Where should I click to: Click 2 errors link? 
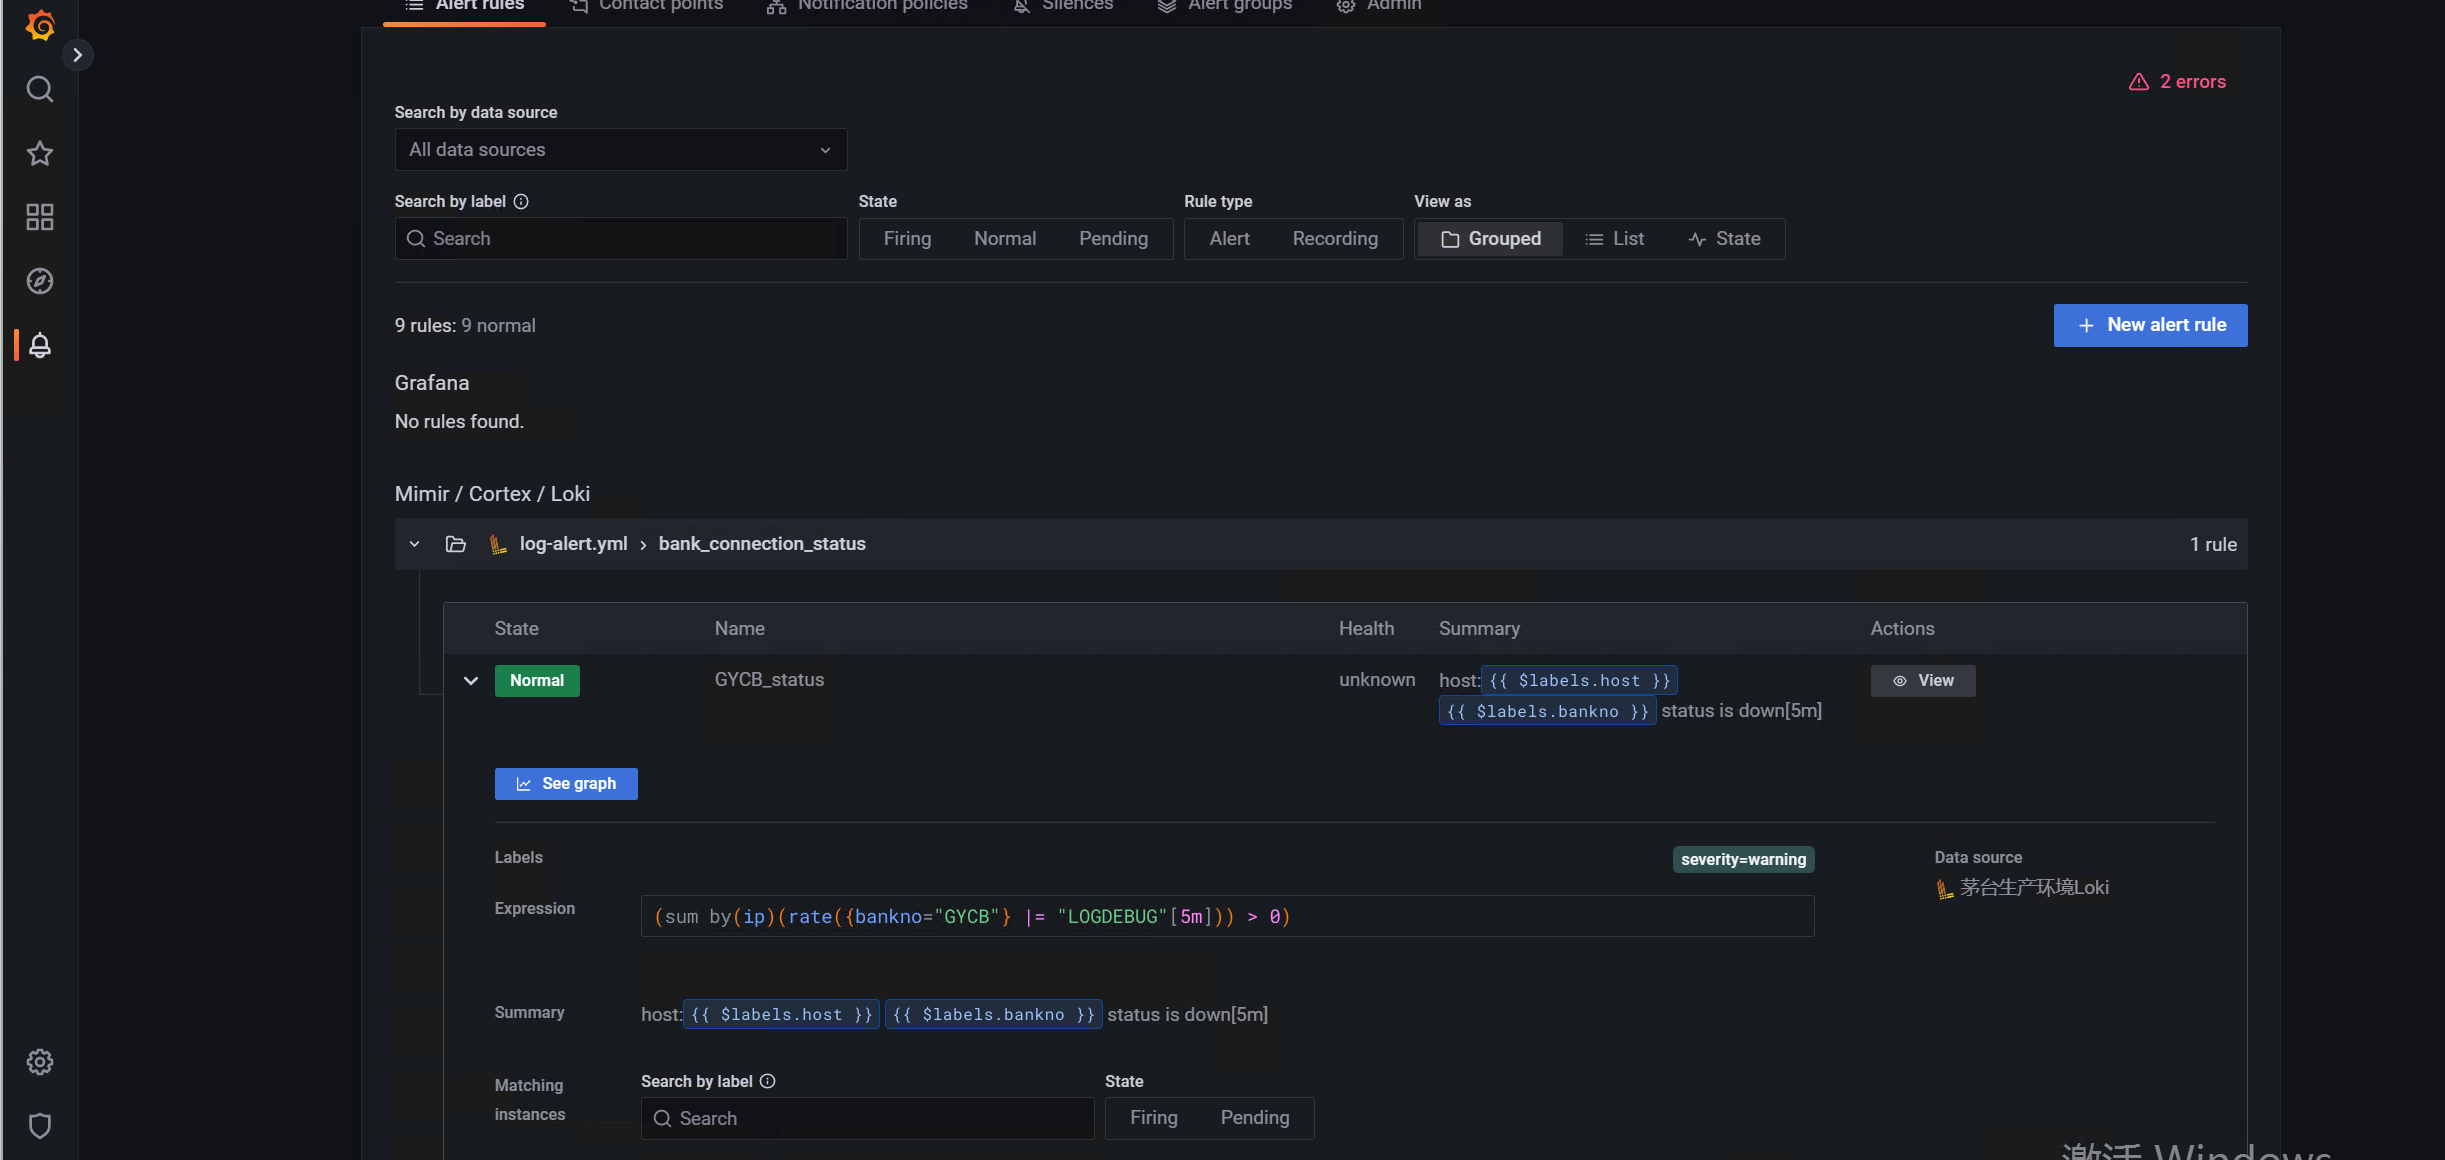2192,82
